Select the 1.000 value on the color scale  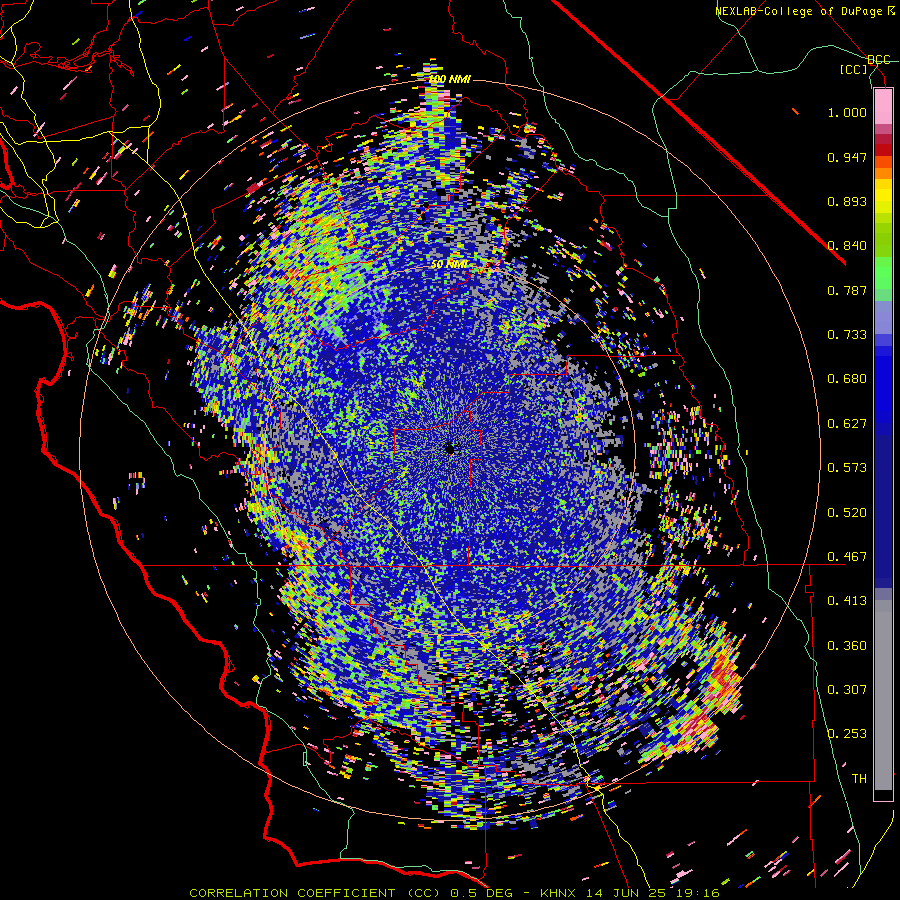(847, 112)
